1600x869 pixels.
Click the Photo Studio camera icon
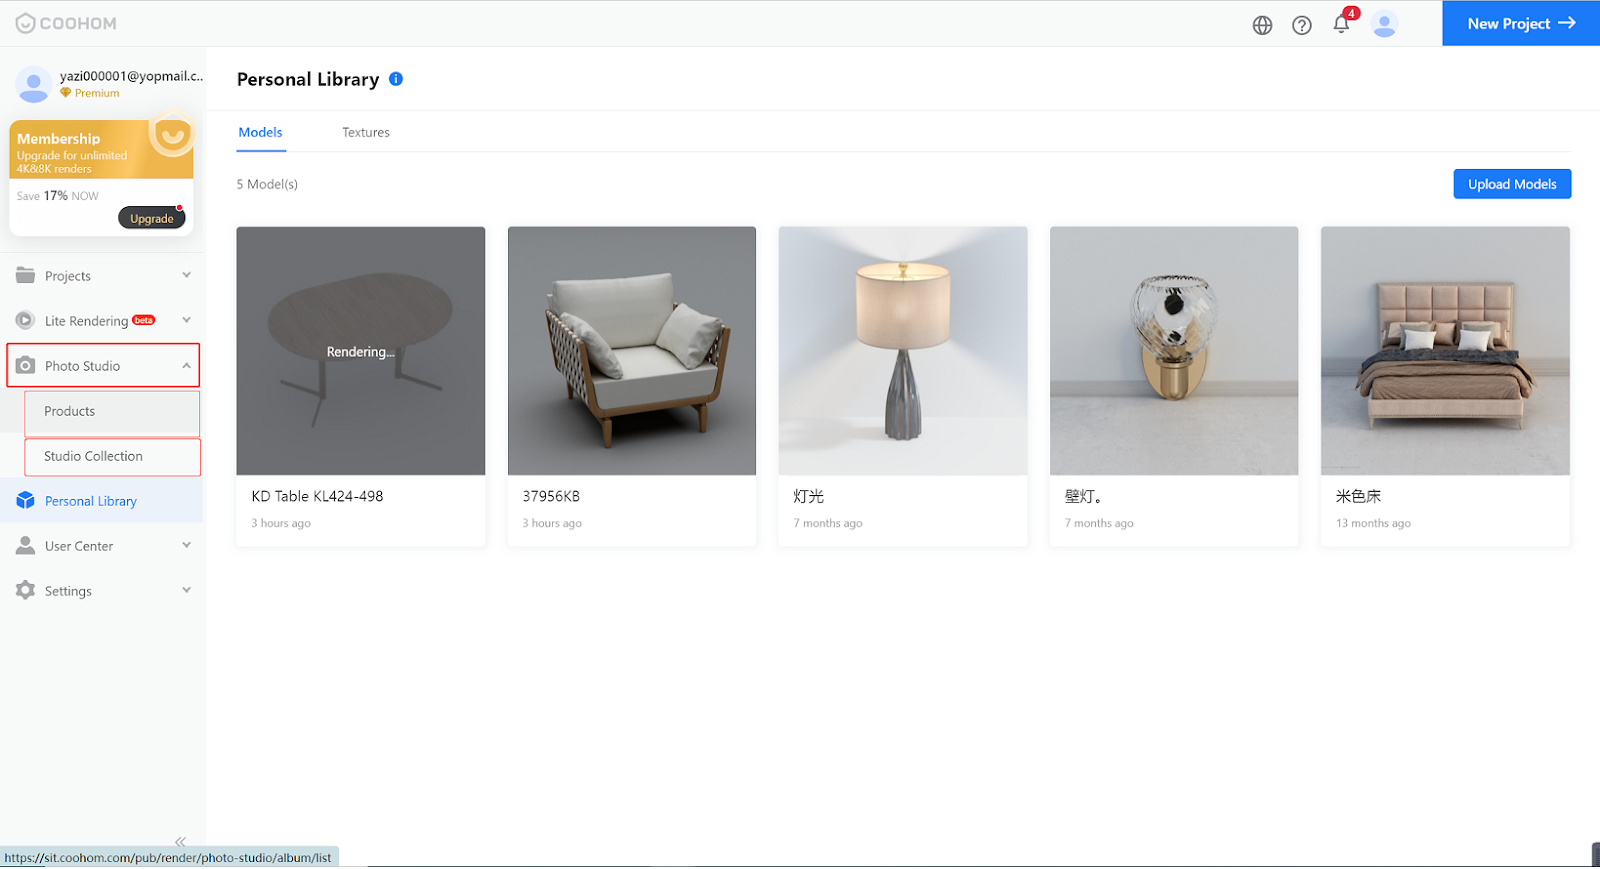point(25,365)
